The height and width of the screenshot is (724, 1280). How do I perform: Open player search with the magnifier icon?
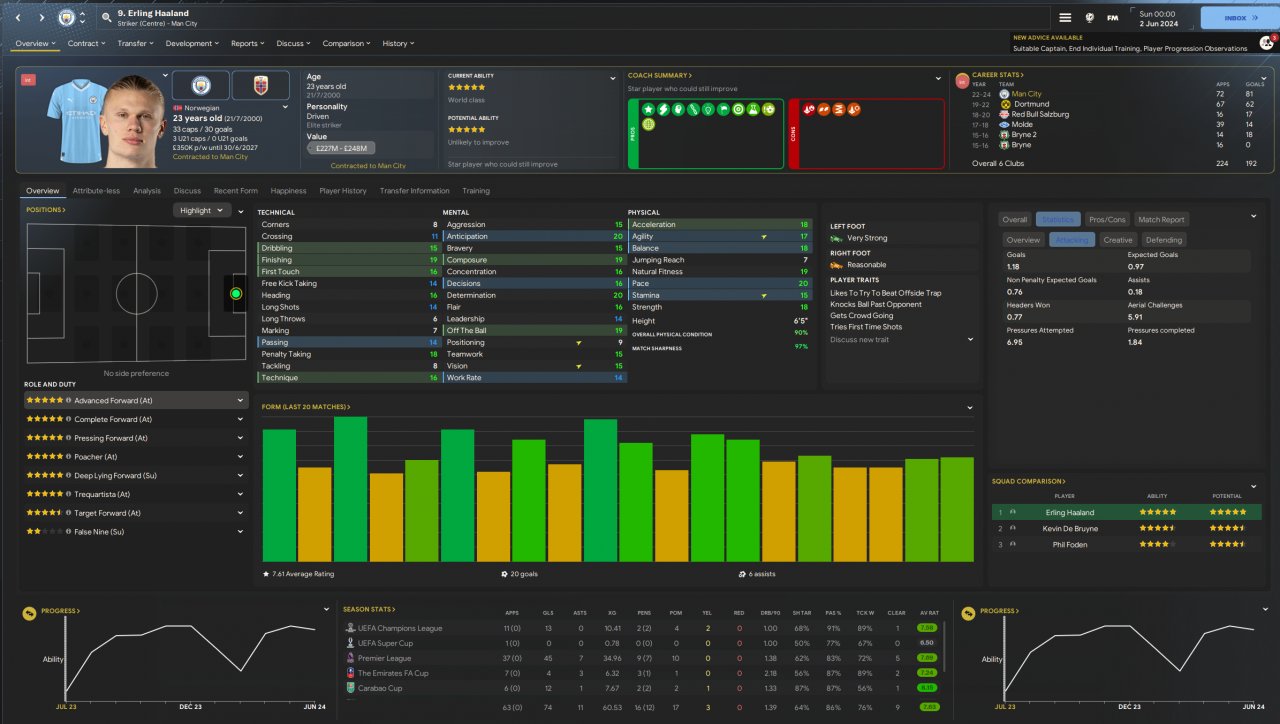coord(106,18)
